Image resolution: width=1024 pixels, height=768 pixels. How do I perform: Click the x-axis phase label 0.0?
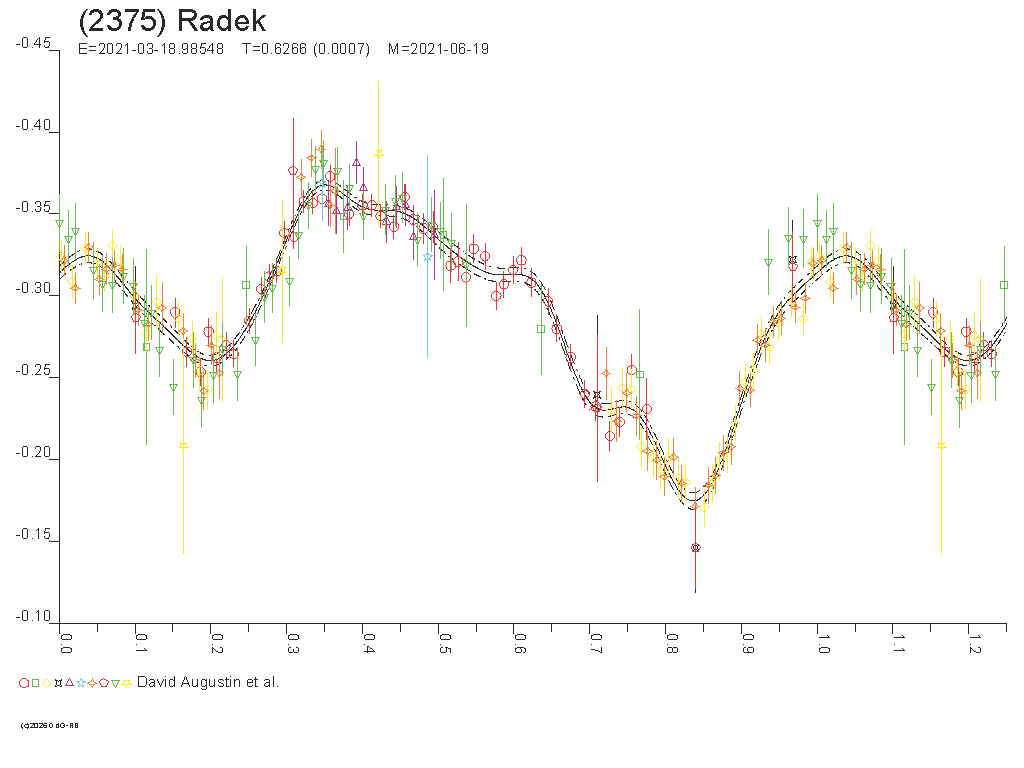[65, 644]
